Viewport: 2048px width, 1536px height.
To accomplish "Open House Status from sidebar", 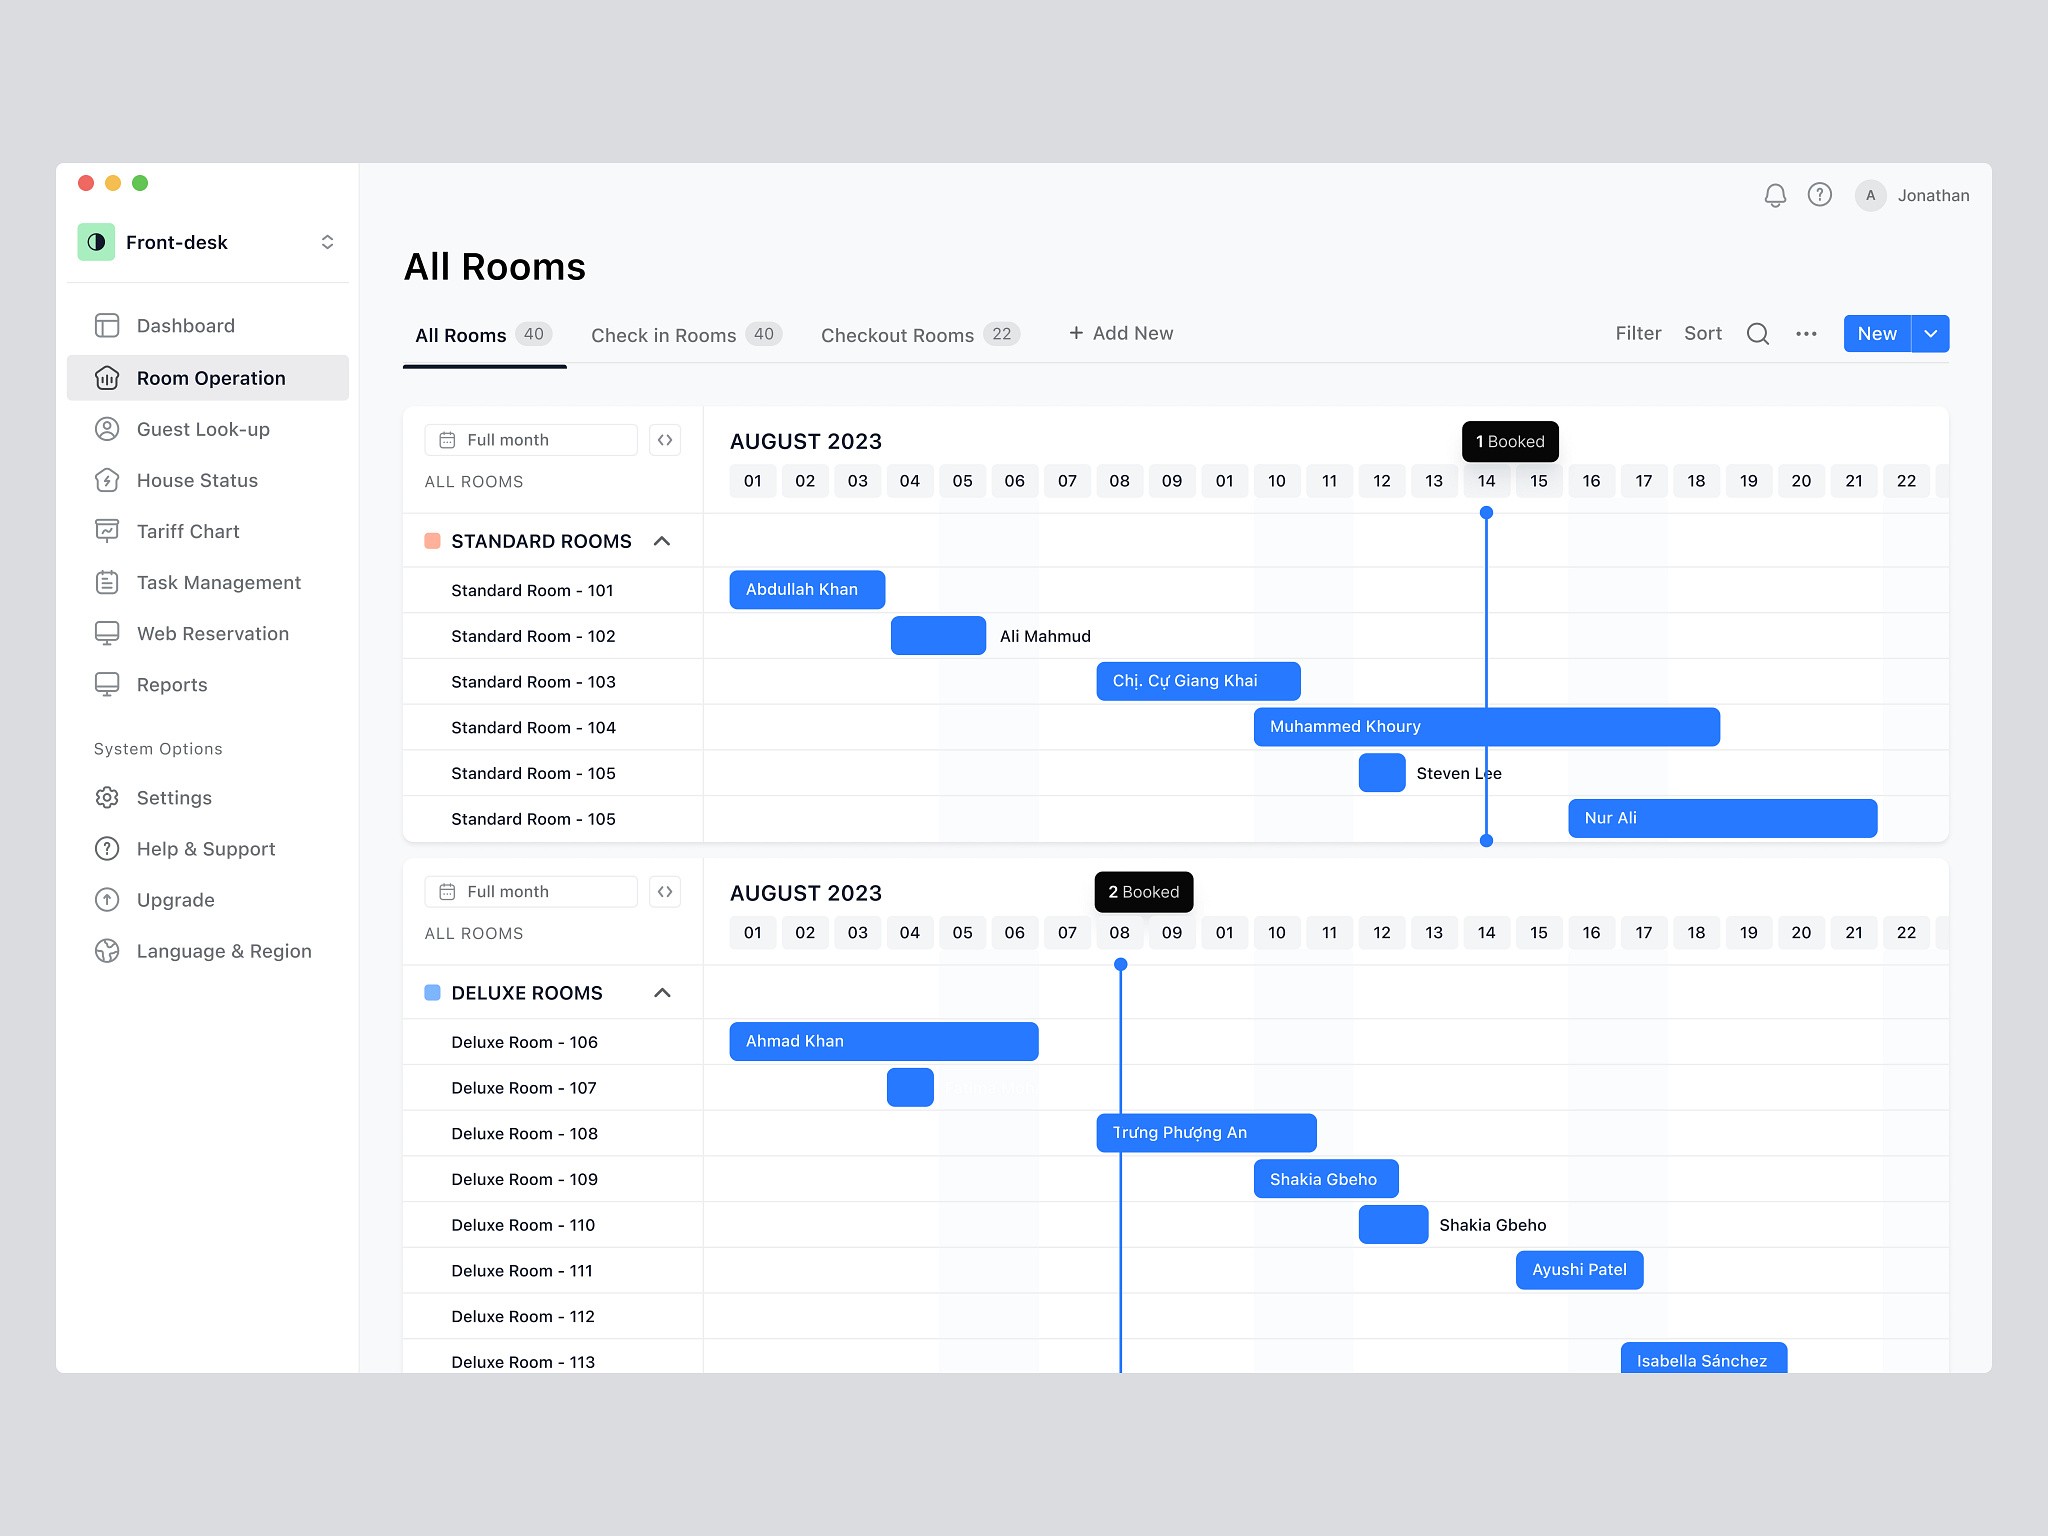I will click(x=197, y=481).
